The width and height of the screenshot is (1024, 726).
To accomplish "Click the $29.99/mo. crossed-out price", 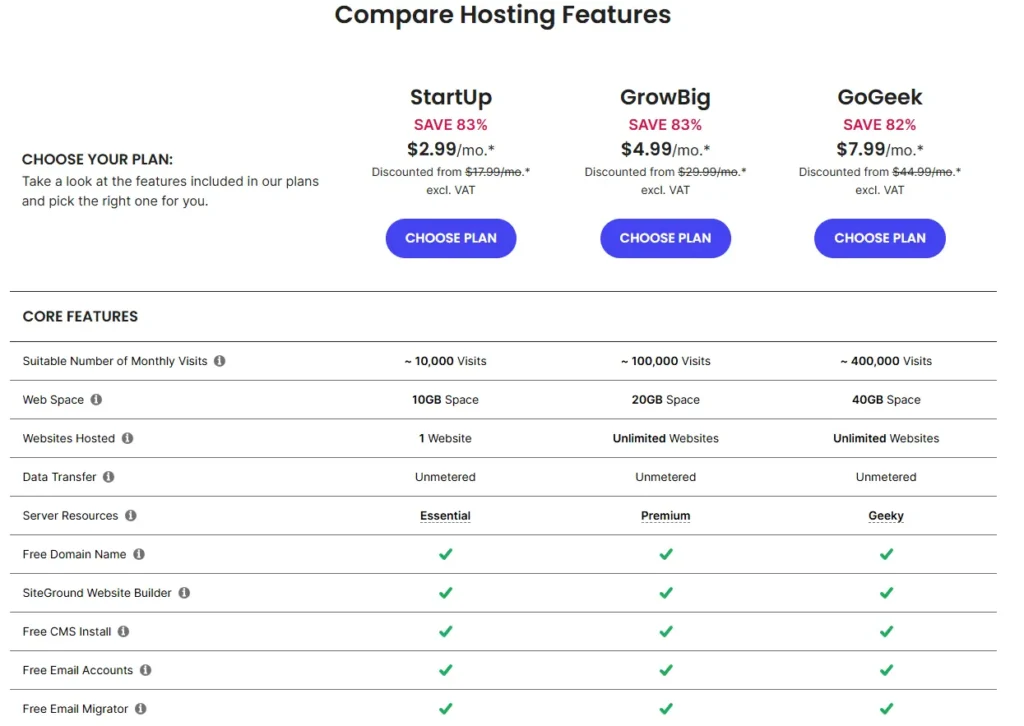I will (x=709, y=172).
